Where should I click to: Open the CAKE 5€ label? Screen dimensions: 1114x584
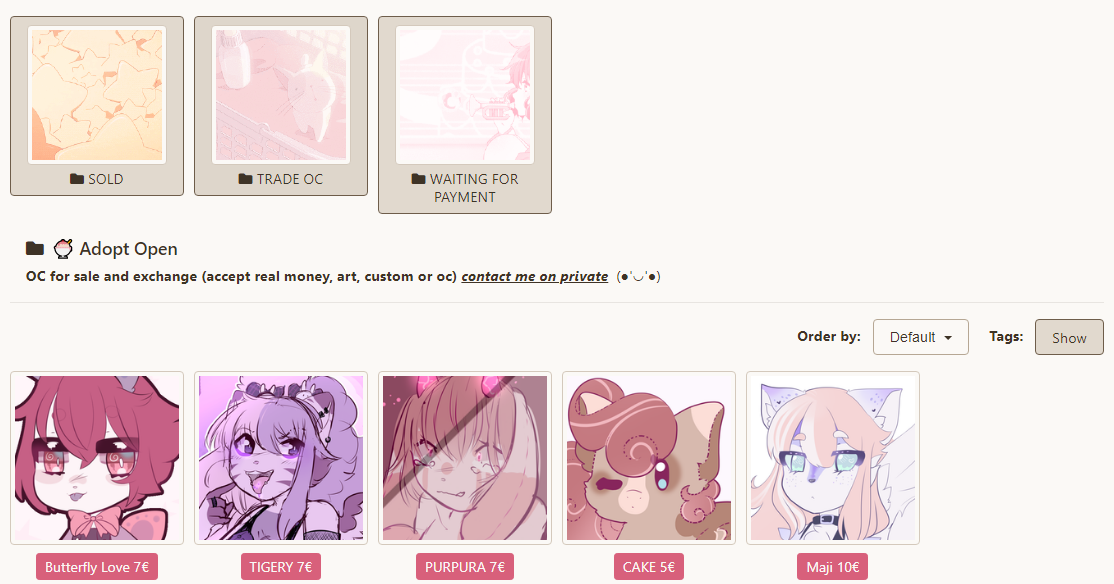pyautogui.click(x=649, y=567)
